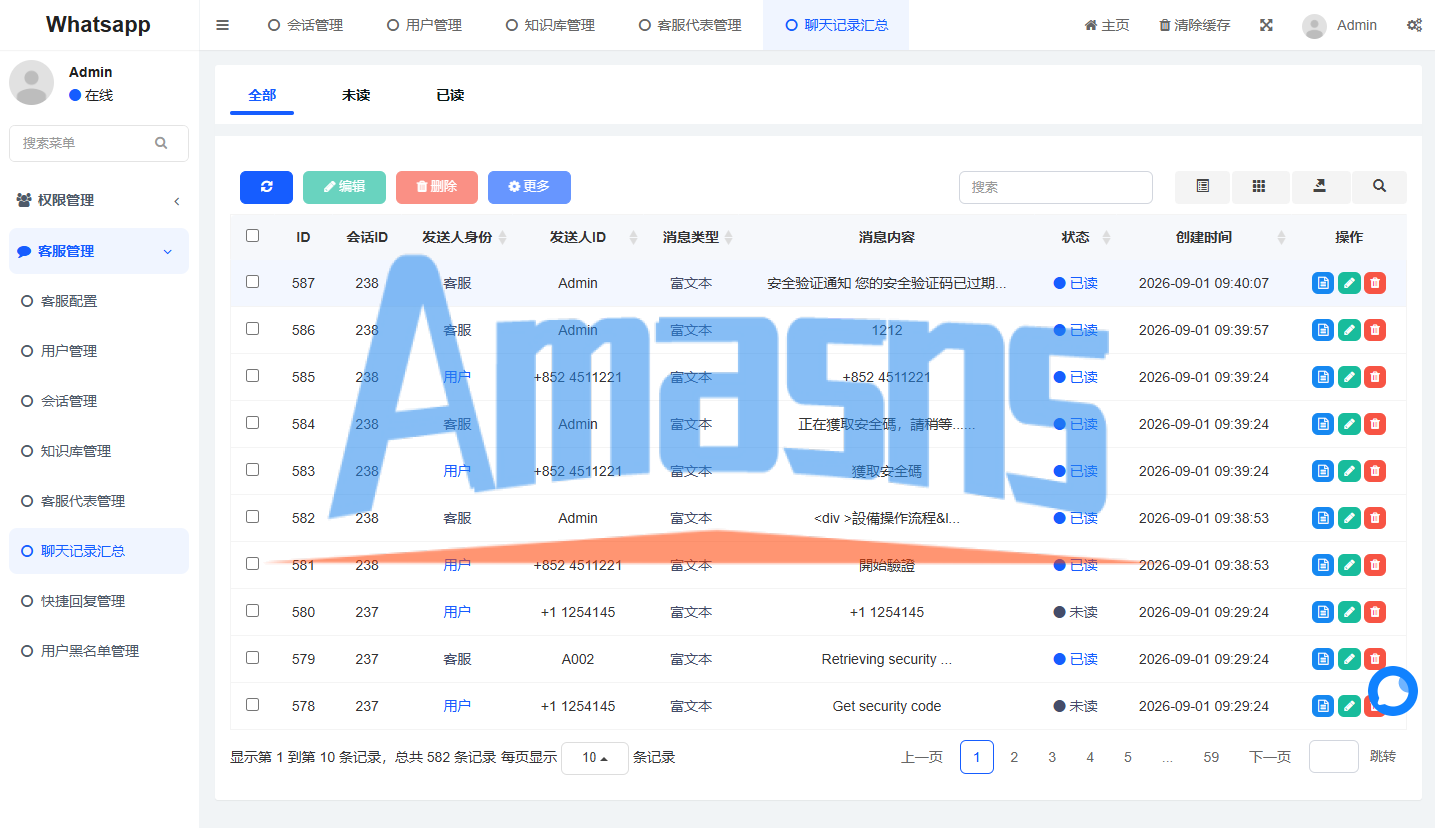Collapse the 客服管理 sidebar group
Viewport: 1435px width, 828px height.
coord(99,251)
